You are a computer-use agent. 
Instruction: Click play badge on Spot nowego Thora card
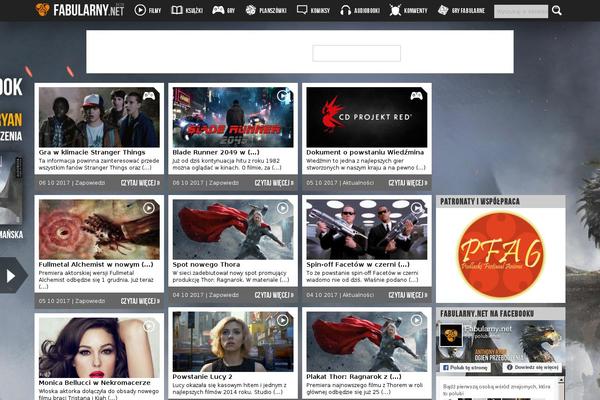[282, 208]
